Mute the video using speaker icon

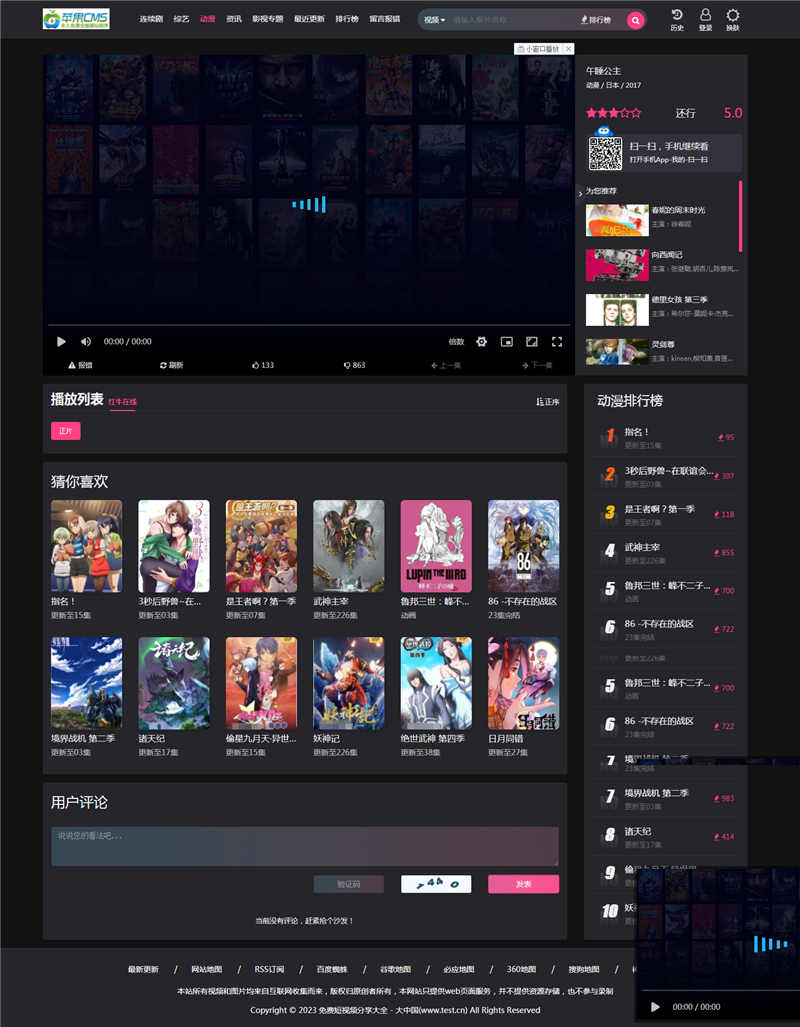pos(86,342)
